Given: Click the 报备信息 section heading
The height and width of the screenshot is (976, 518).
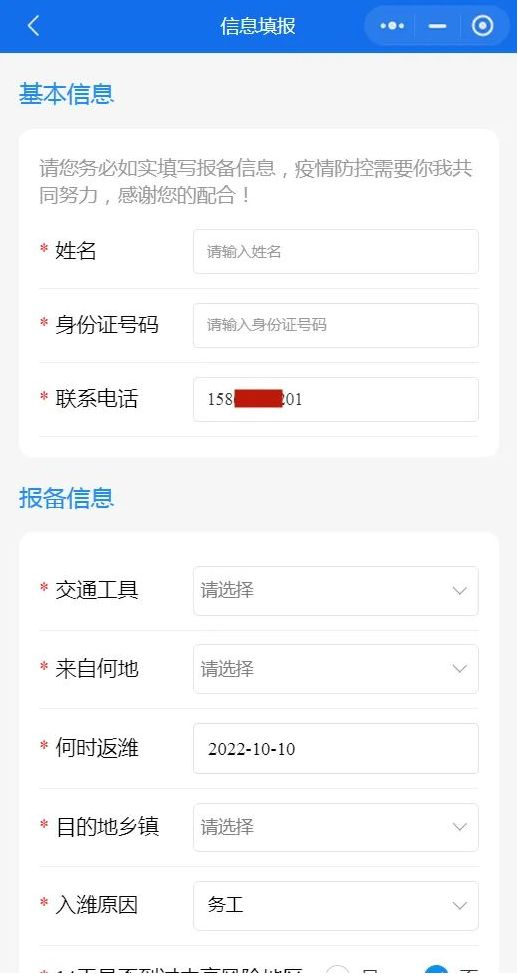Looking at the screenshot, I should click(67, 498).
